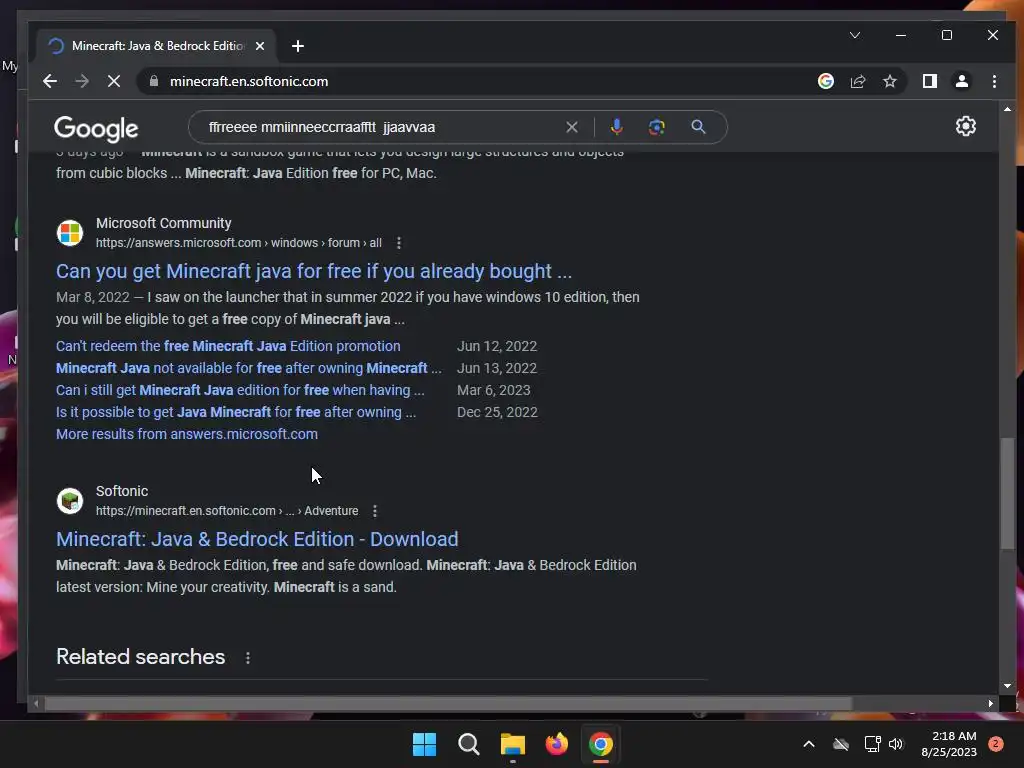1024x768 pixels.
Task: Open 'Minecraft: Java & Bedrock Edition - Download' result
Action: pos(257,539)
